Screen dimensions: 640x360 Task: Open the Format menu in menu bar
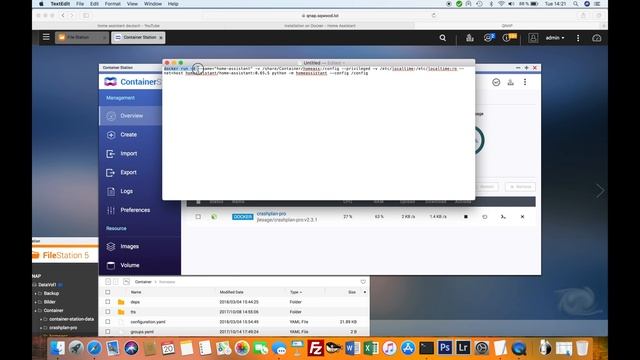pyautogui.click(x=113, y=4)
